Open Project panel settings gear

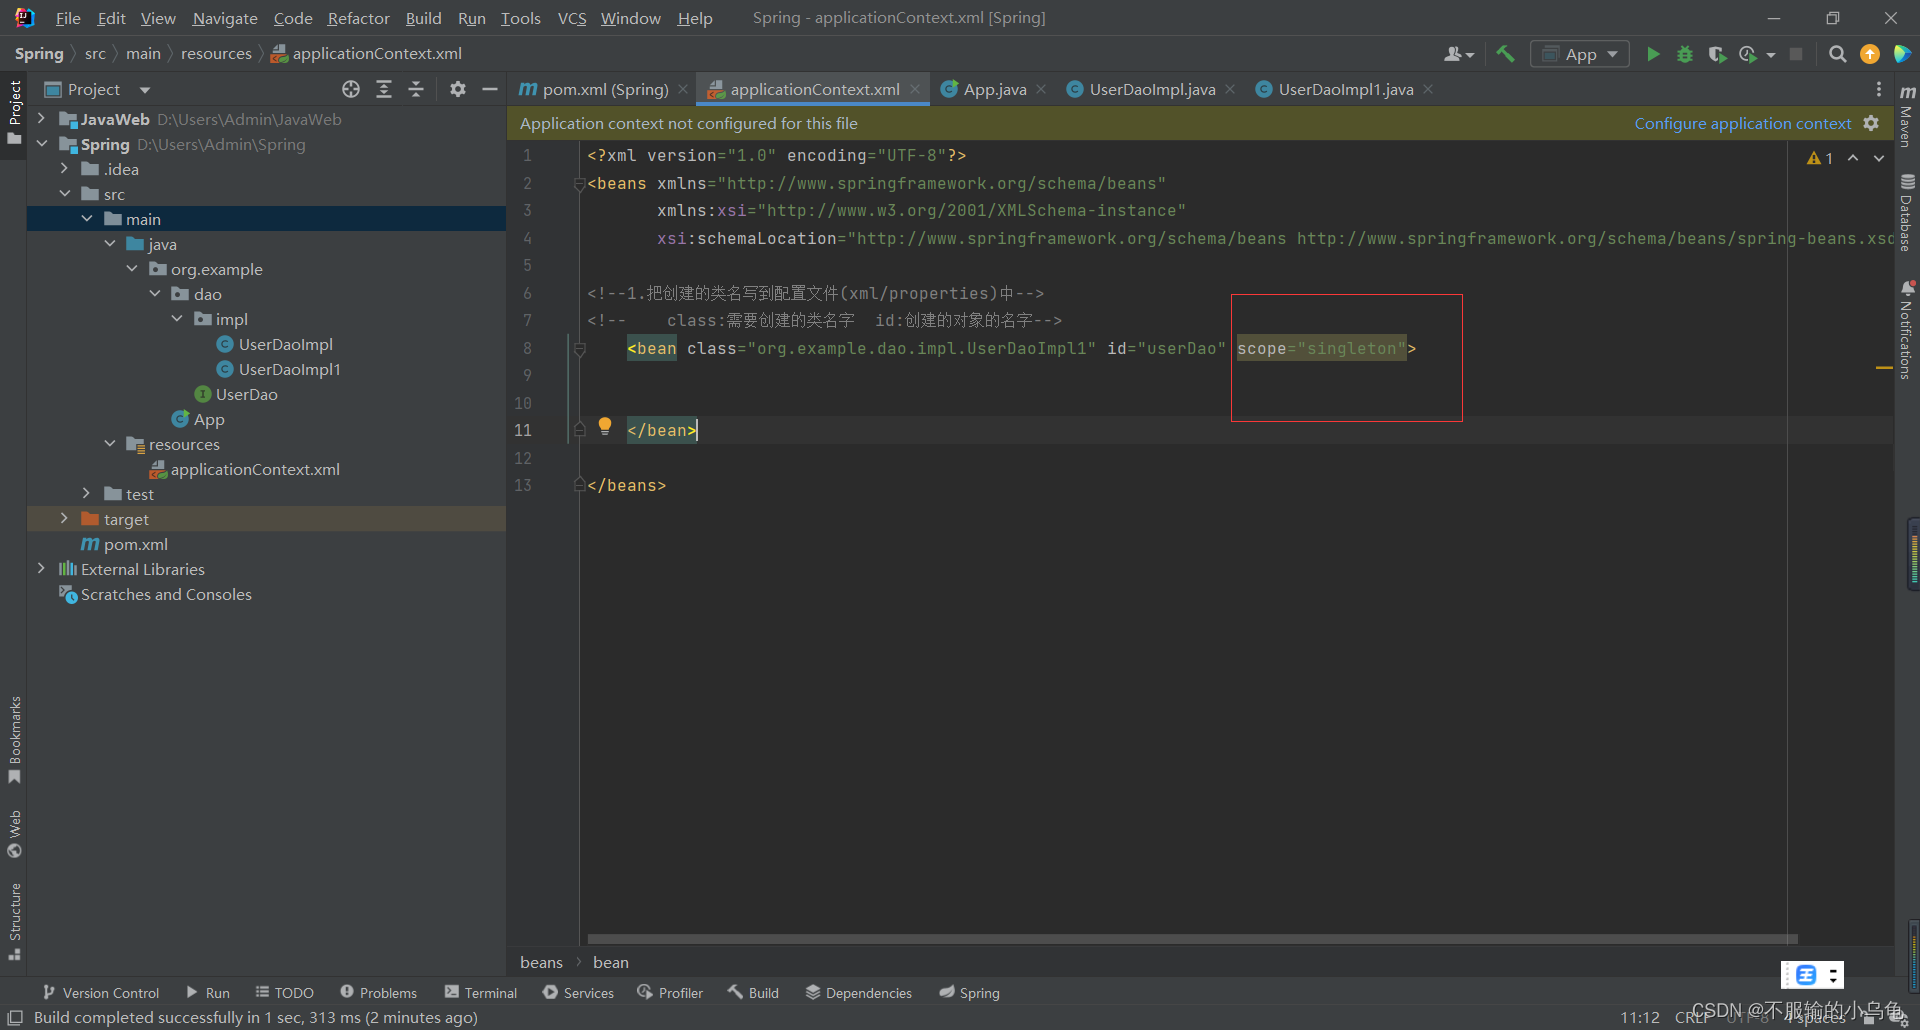(x=458, y=89)
